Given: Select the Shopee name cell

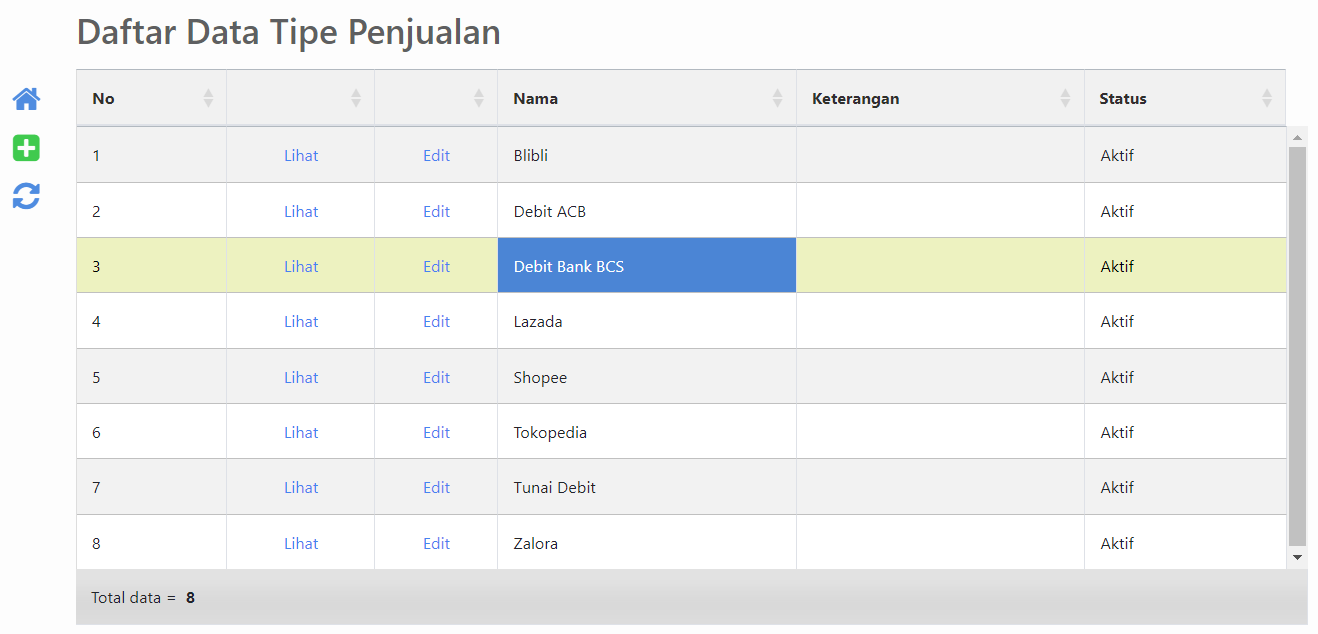Looking at the screenshot, I should tap(647, 377).
